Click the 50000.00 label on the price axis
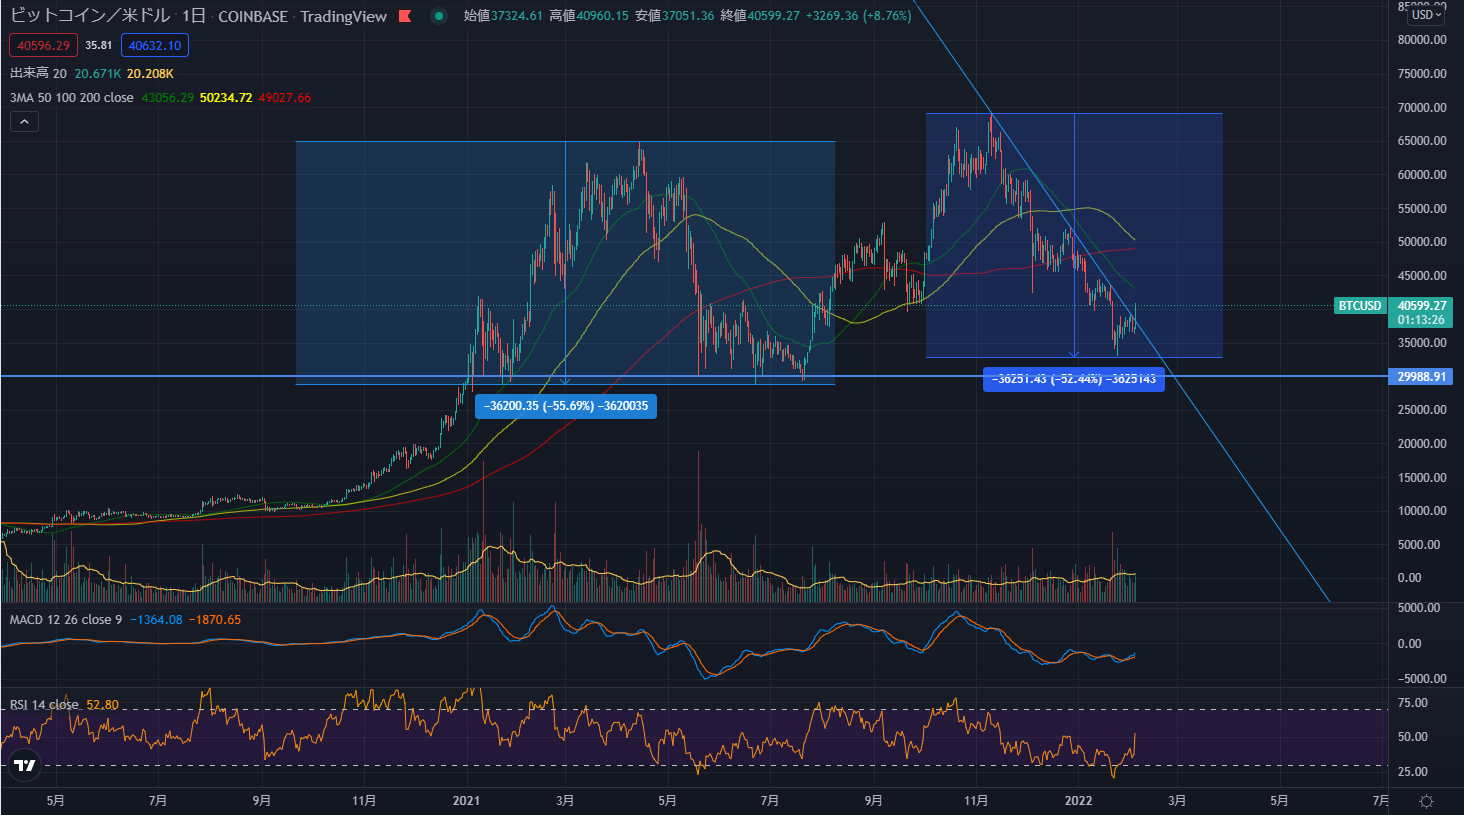The image size is (1464, 815). coord(1422,241)
